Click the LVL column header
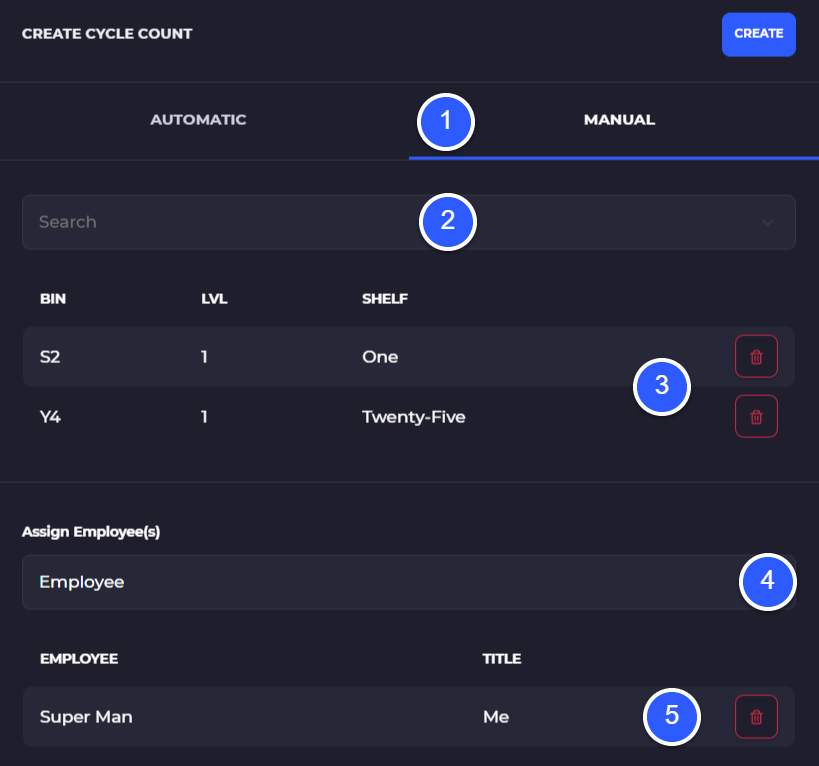The width and height of the screenshot is (819, 766). click(x=214, y=299)
